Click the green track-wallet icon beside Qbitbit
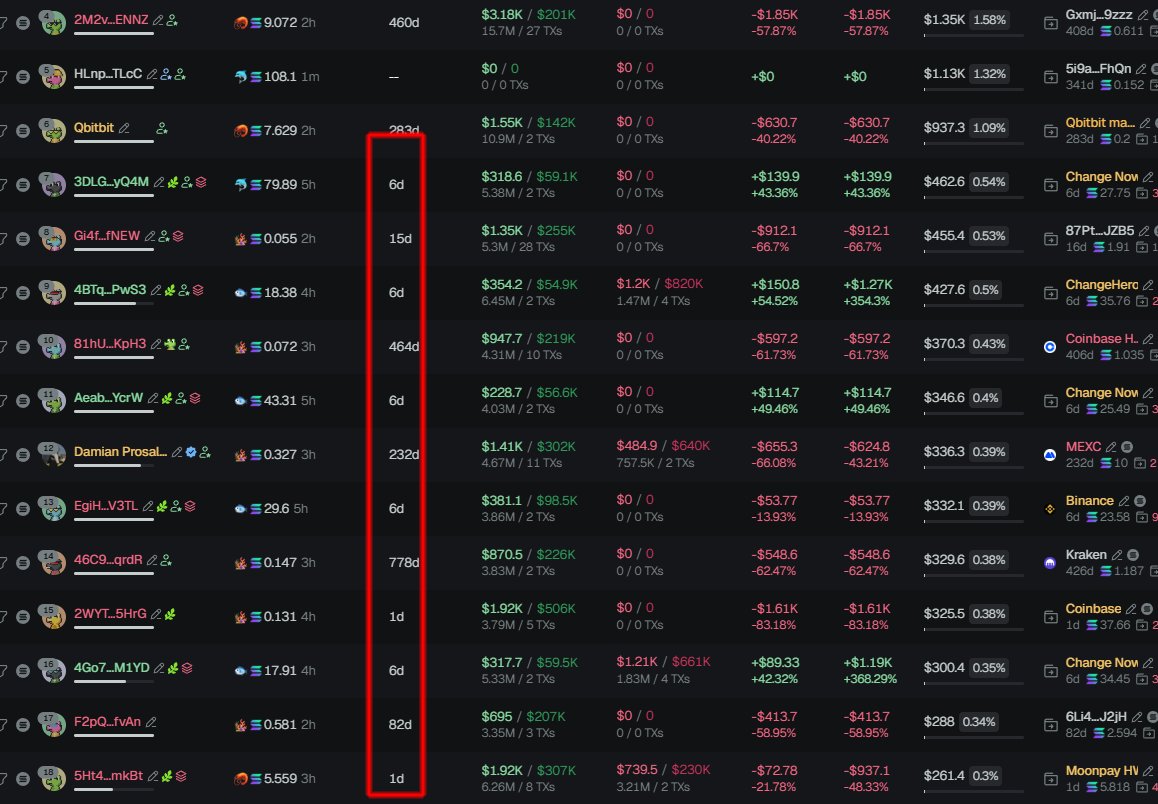The image size is (1158, 804). click(x=162, y=128)
